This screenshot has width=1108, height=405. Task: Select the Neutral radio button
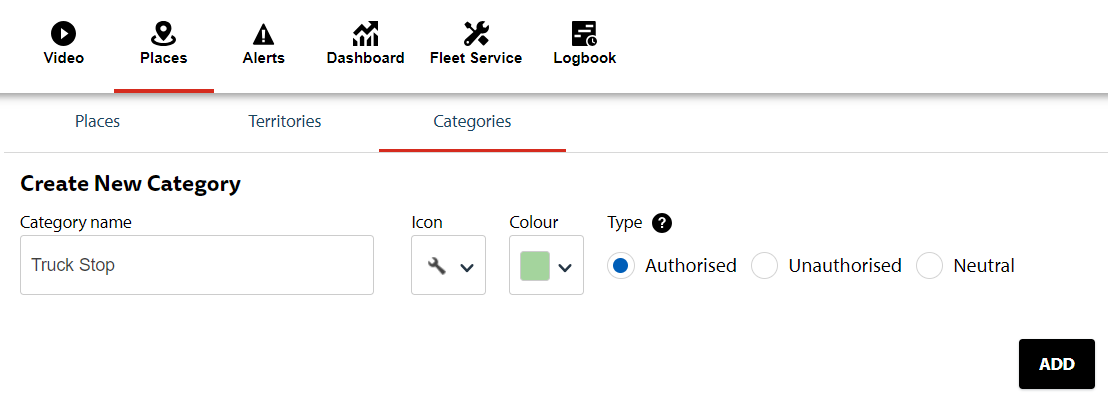[929, 266]
